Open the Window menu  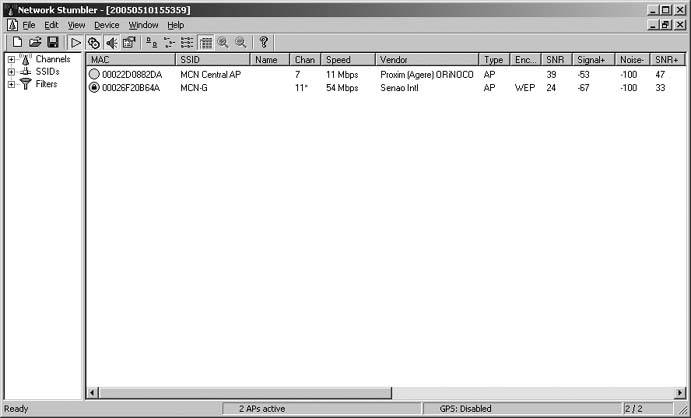[143, 25]
